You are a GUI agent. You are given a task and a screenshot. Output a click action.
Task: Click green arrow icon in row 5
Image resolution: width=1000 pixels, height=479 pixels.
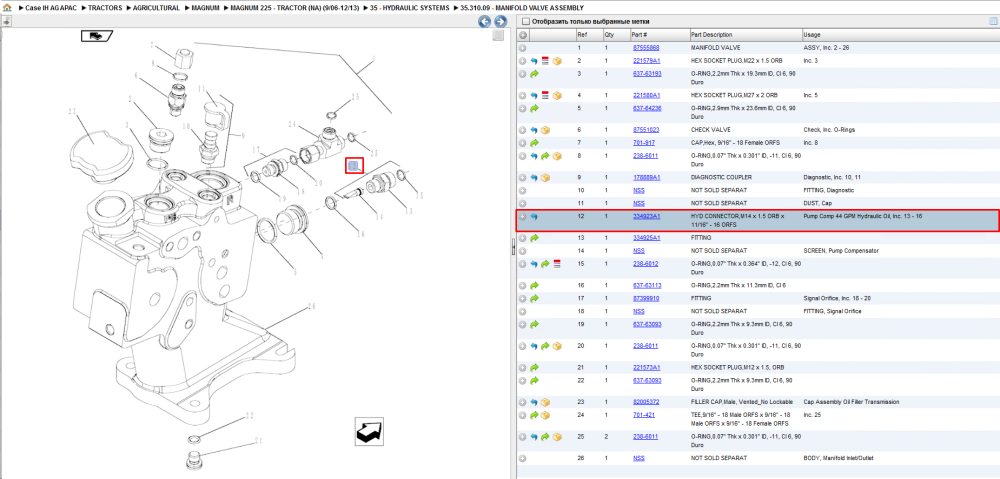pyautogui.click(x=534, y=108)
